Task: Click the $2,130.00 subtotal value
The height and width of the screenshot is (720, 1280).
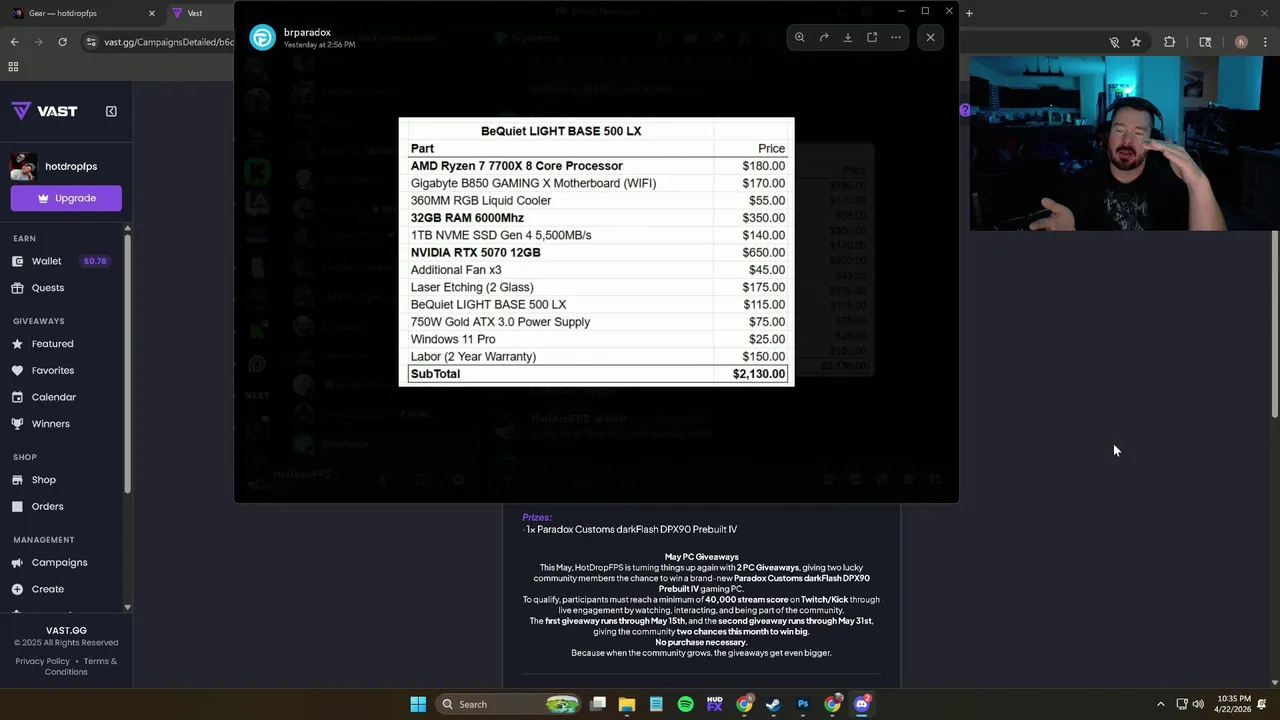Action: coord(759,374)
